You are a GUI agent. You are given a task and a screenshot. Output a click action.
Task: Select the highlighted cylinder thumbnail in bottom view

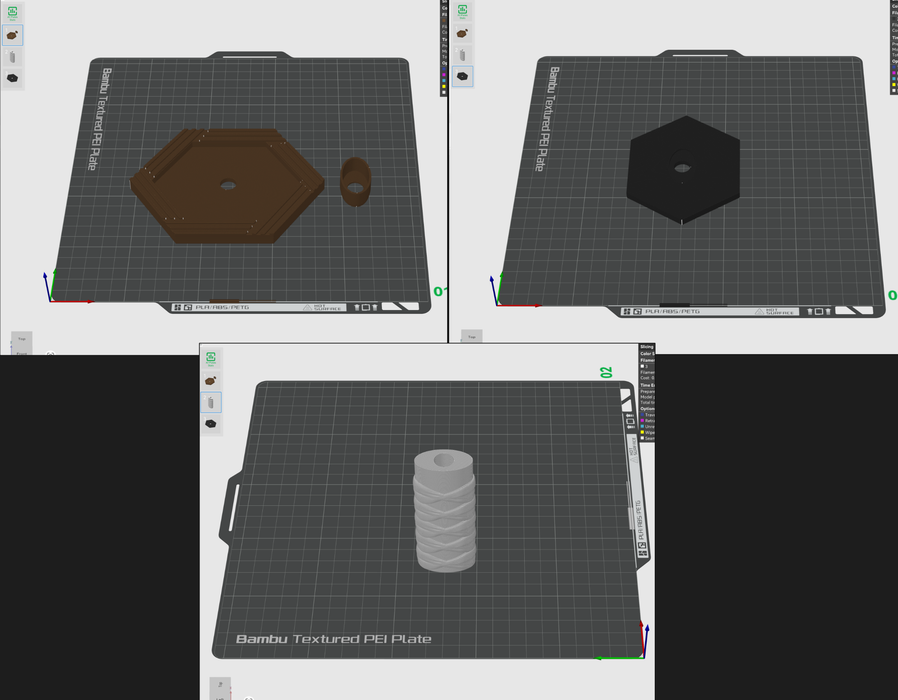click(212, 402)
